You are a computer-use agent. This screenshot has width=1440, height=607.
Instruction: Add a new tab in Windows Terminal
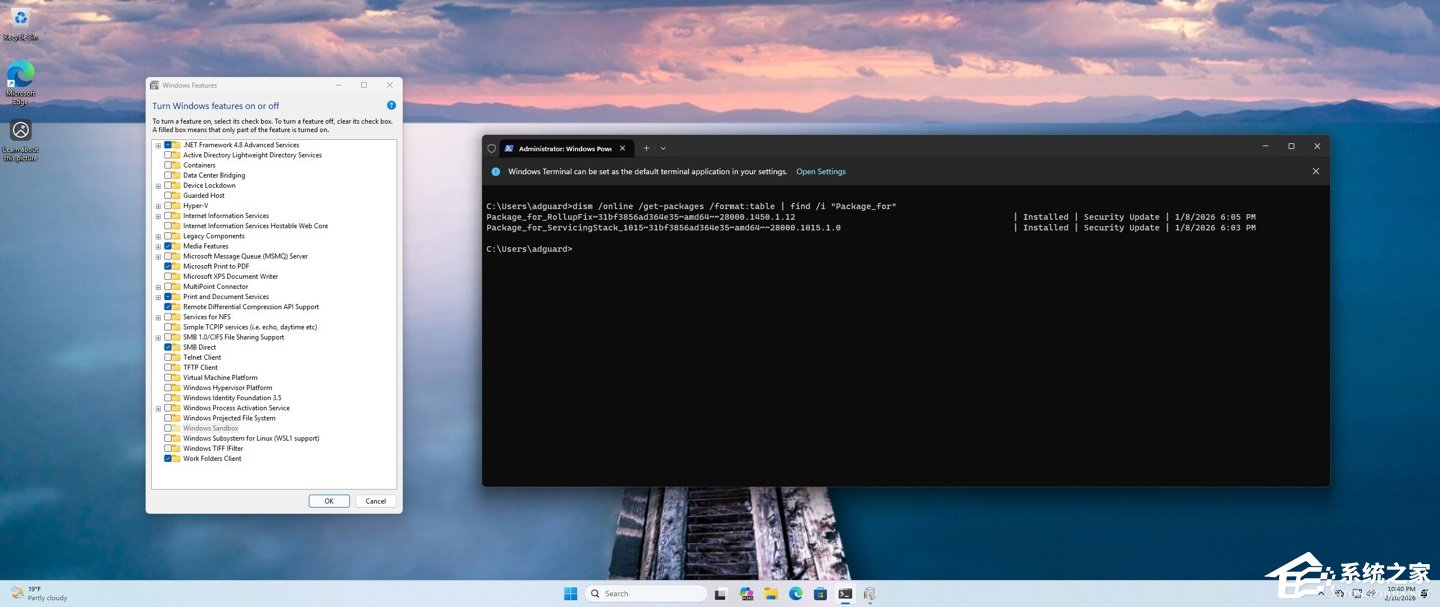(x=646, y=148)
